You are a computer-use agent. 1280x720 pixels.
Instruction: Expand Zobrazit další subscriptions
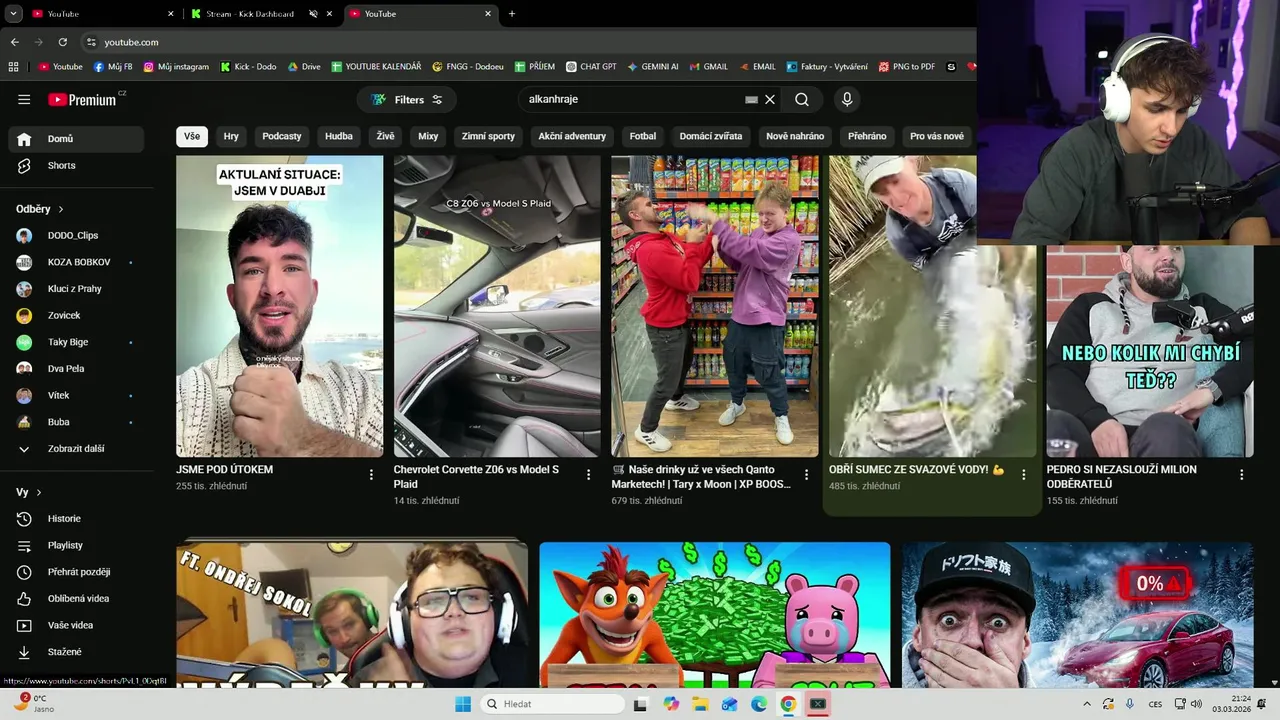(x=76, y=449)
